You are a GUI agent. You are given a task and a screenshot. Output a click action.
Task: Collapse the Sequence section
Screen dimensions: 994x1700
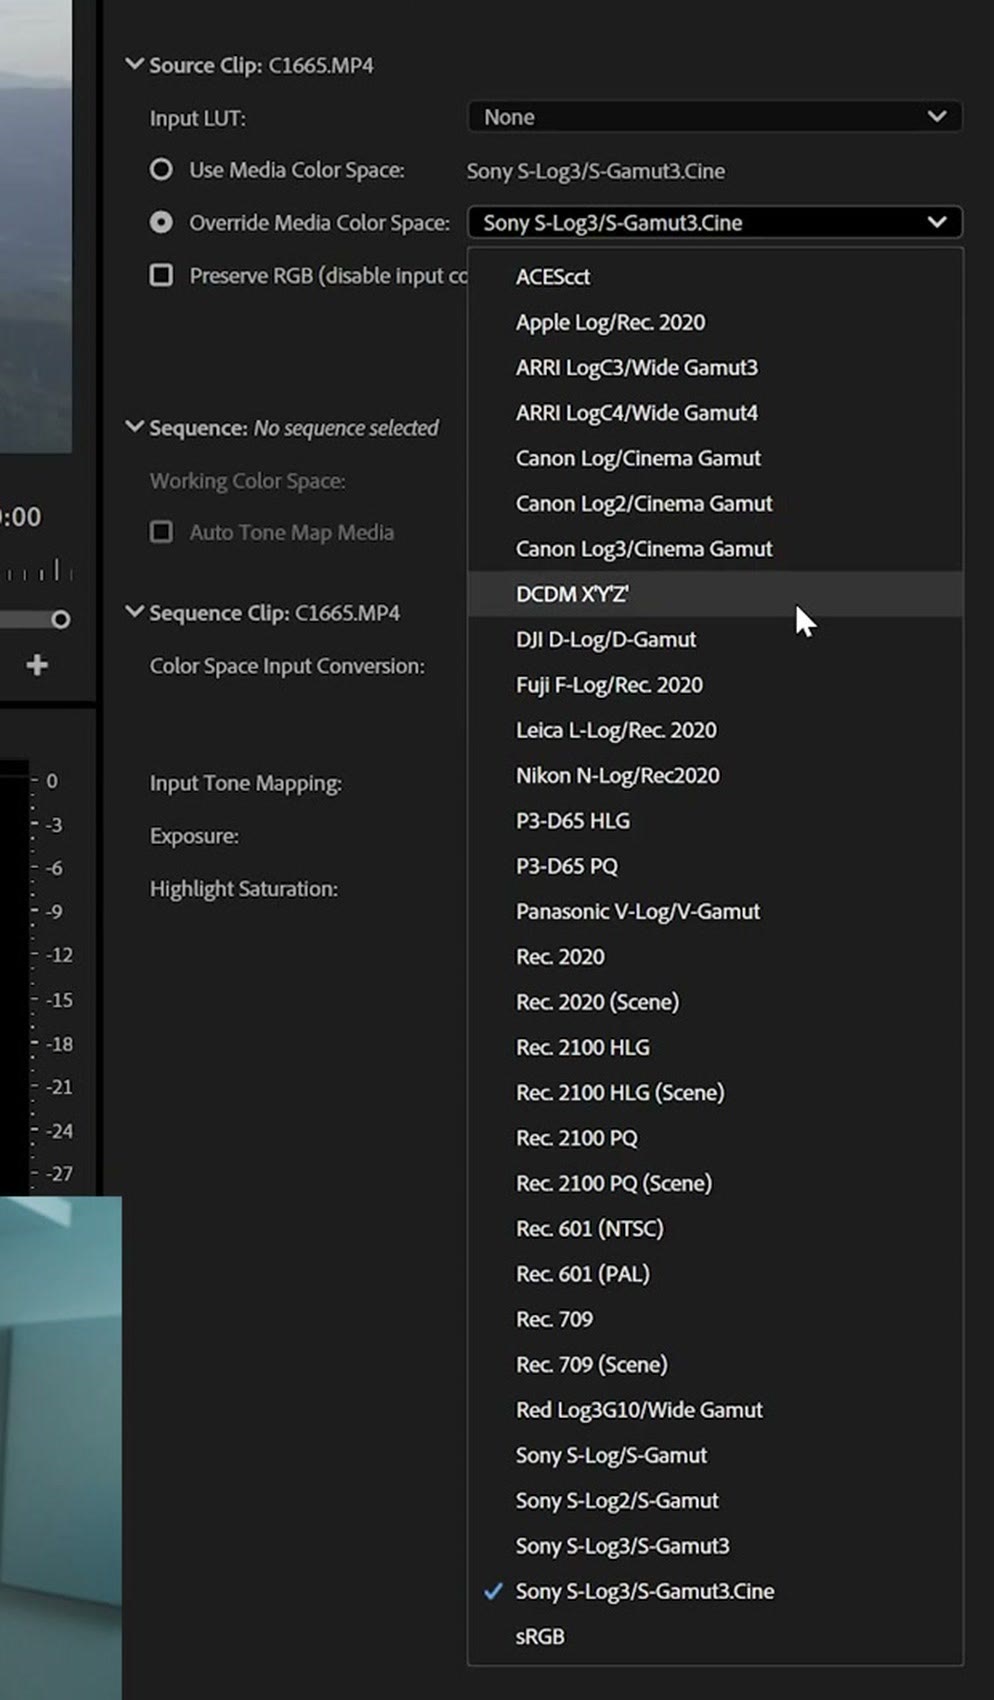134,427
